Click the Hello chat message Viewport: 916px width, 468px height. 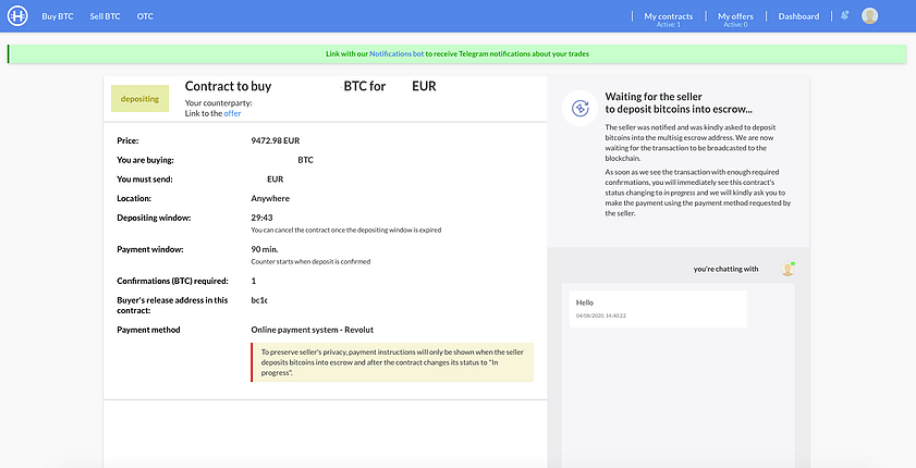coord(658,308)
